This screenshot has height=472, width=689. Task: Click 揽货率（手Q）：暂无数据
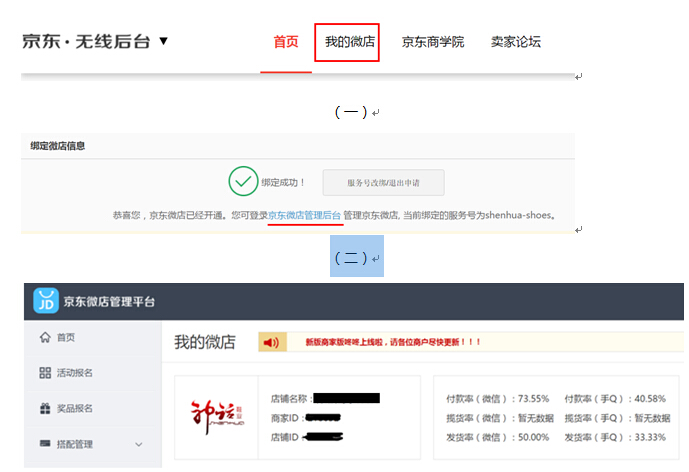pos(617,418)
